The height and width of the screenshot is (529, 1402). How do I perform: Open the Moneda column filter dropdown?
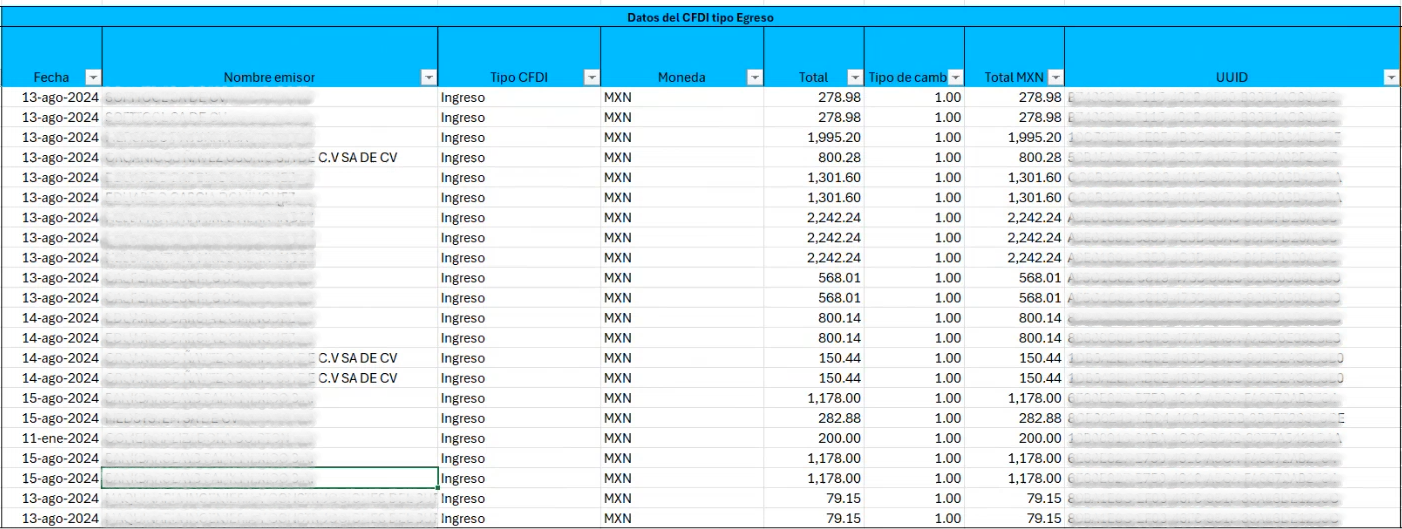[754, 77]
